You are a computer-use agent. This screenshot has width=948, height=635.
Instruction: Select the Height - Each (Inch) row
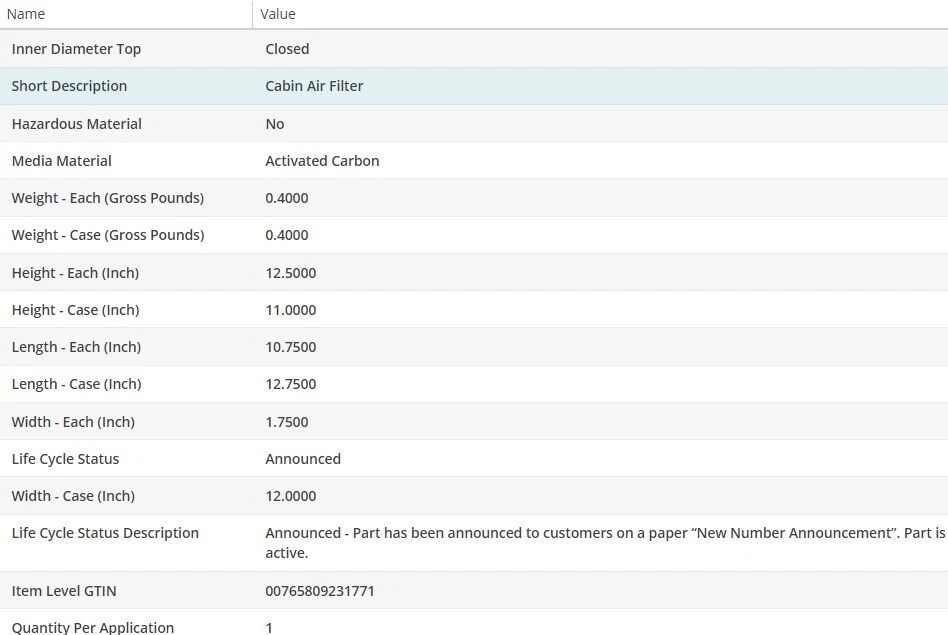75,273
